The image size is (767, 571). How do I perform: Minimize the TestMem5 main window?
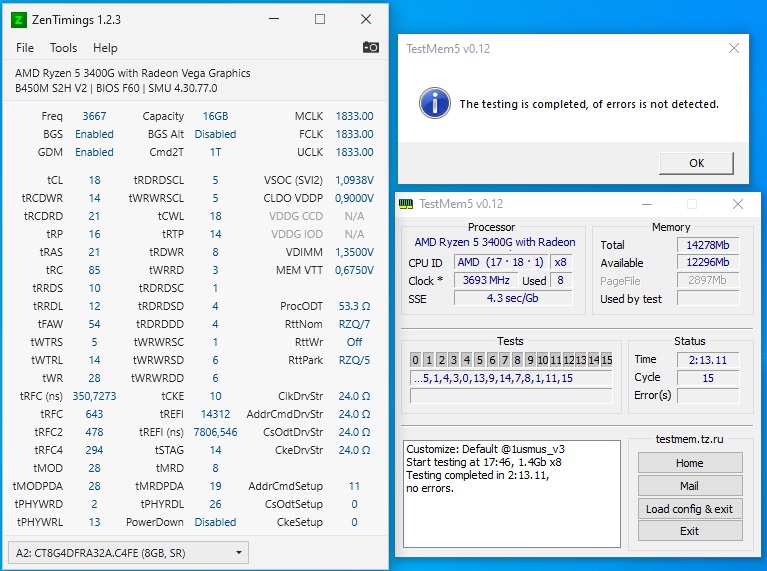647,204
